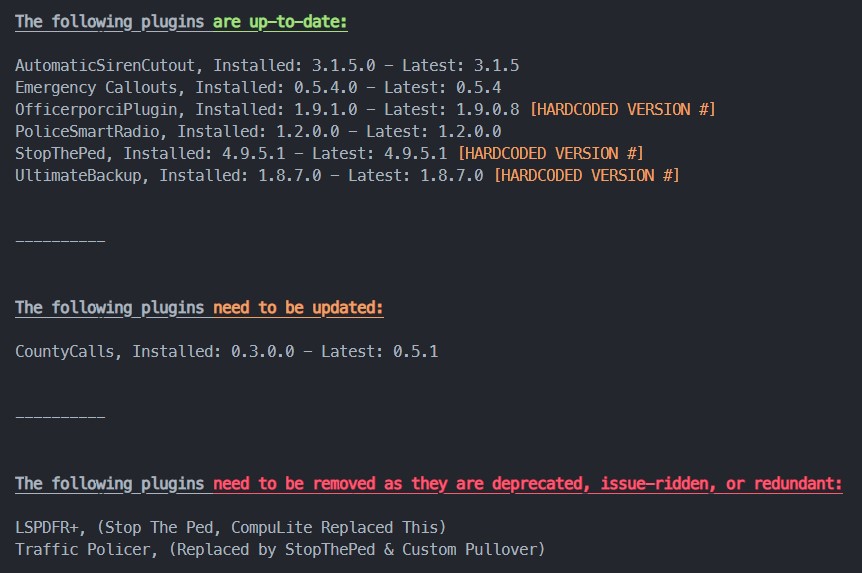Click the CountyCalls plugin name
The width and height of the screenshot is (862, 573).
69,351
